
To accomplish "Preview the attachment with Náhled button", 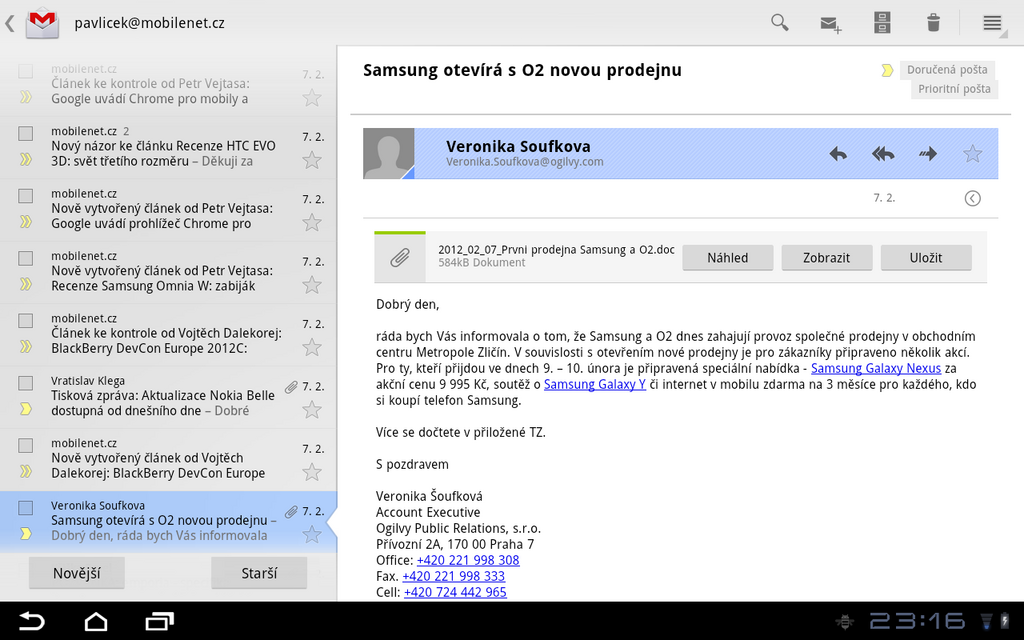I will [x=727, y=257].
